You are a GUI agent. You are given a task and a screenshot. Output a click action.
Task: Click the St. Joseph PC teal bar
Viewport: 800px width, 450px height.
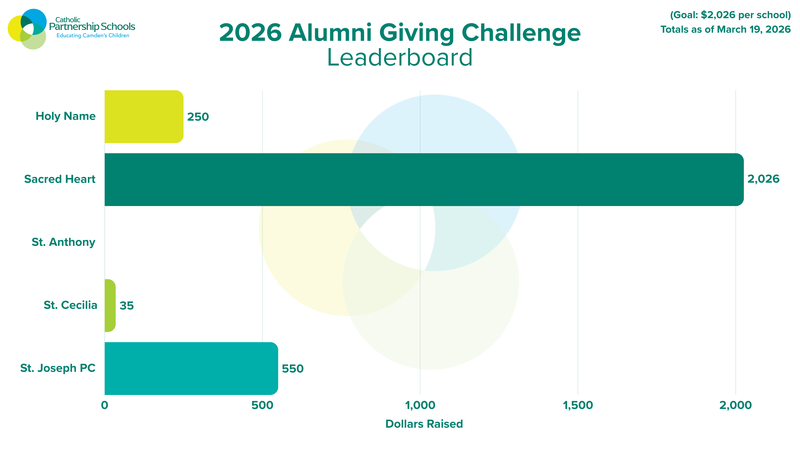191,368
